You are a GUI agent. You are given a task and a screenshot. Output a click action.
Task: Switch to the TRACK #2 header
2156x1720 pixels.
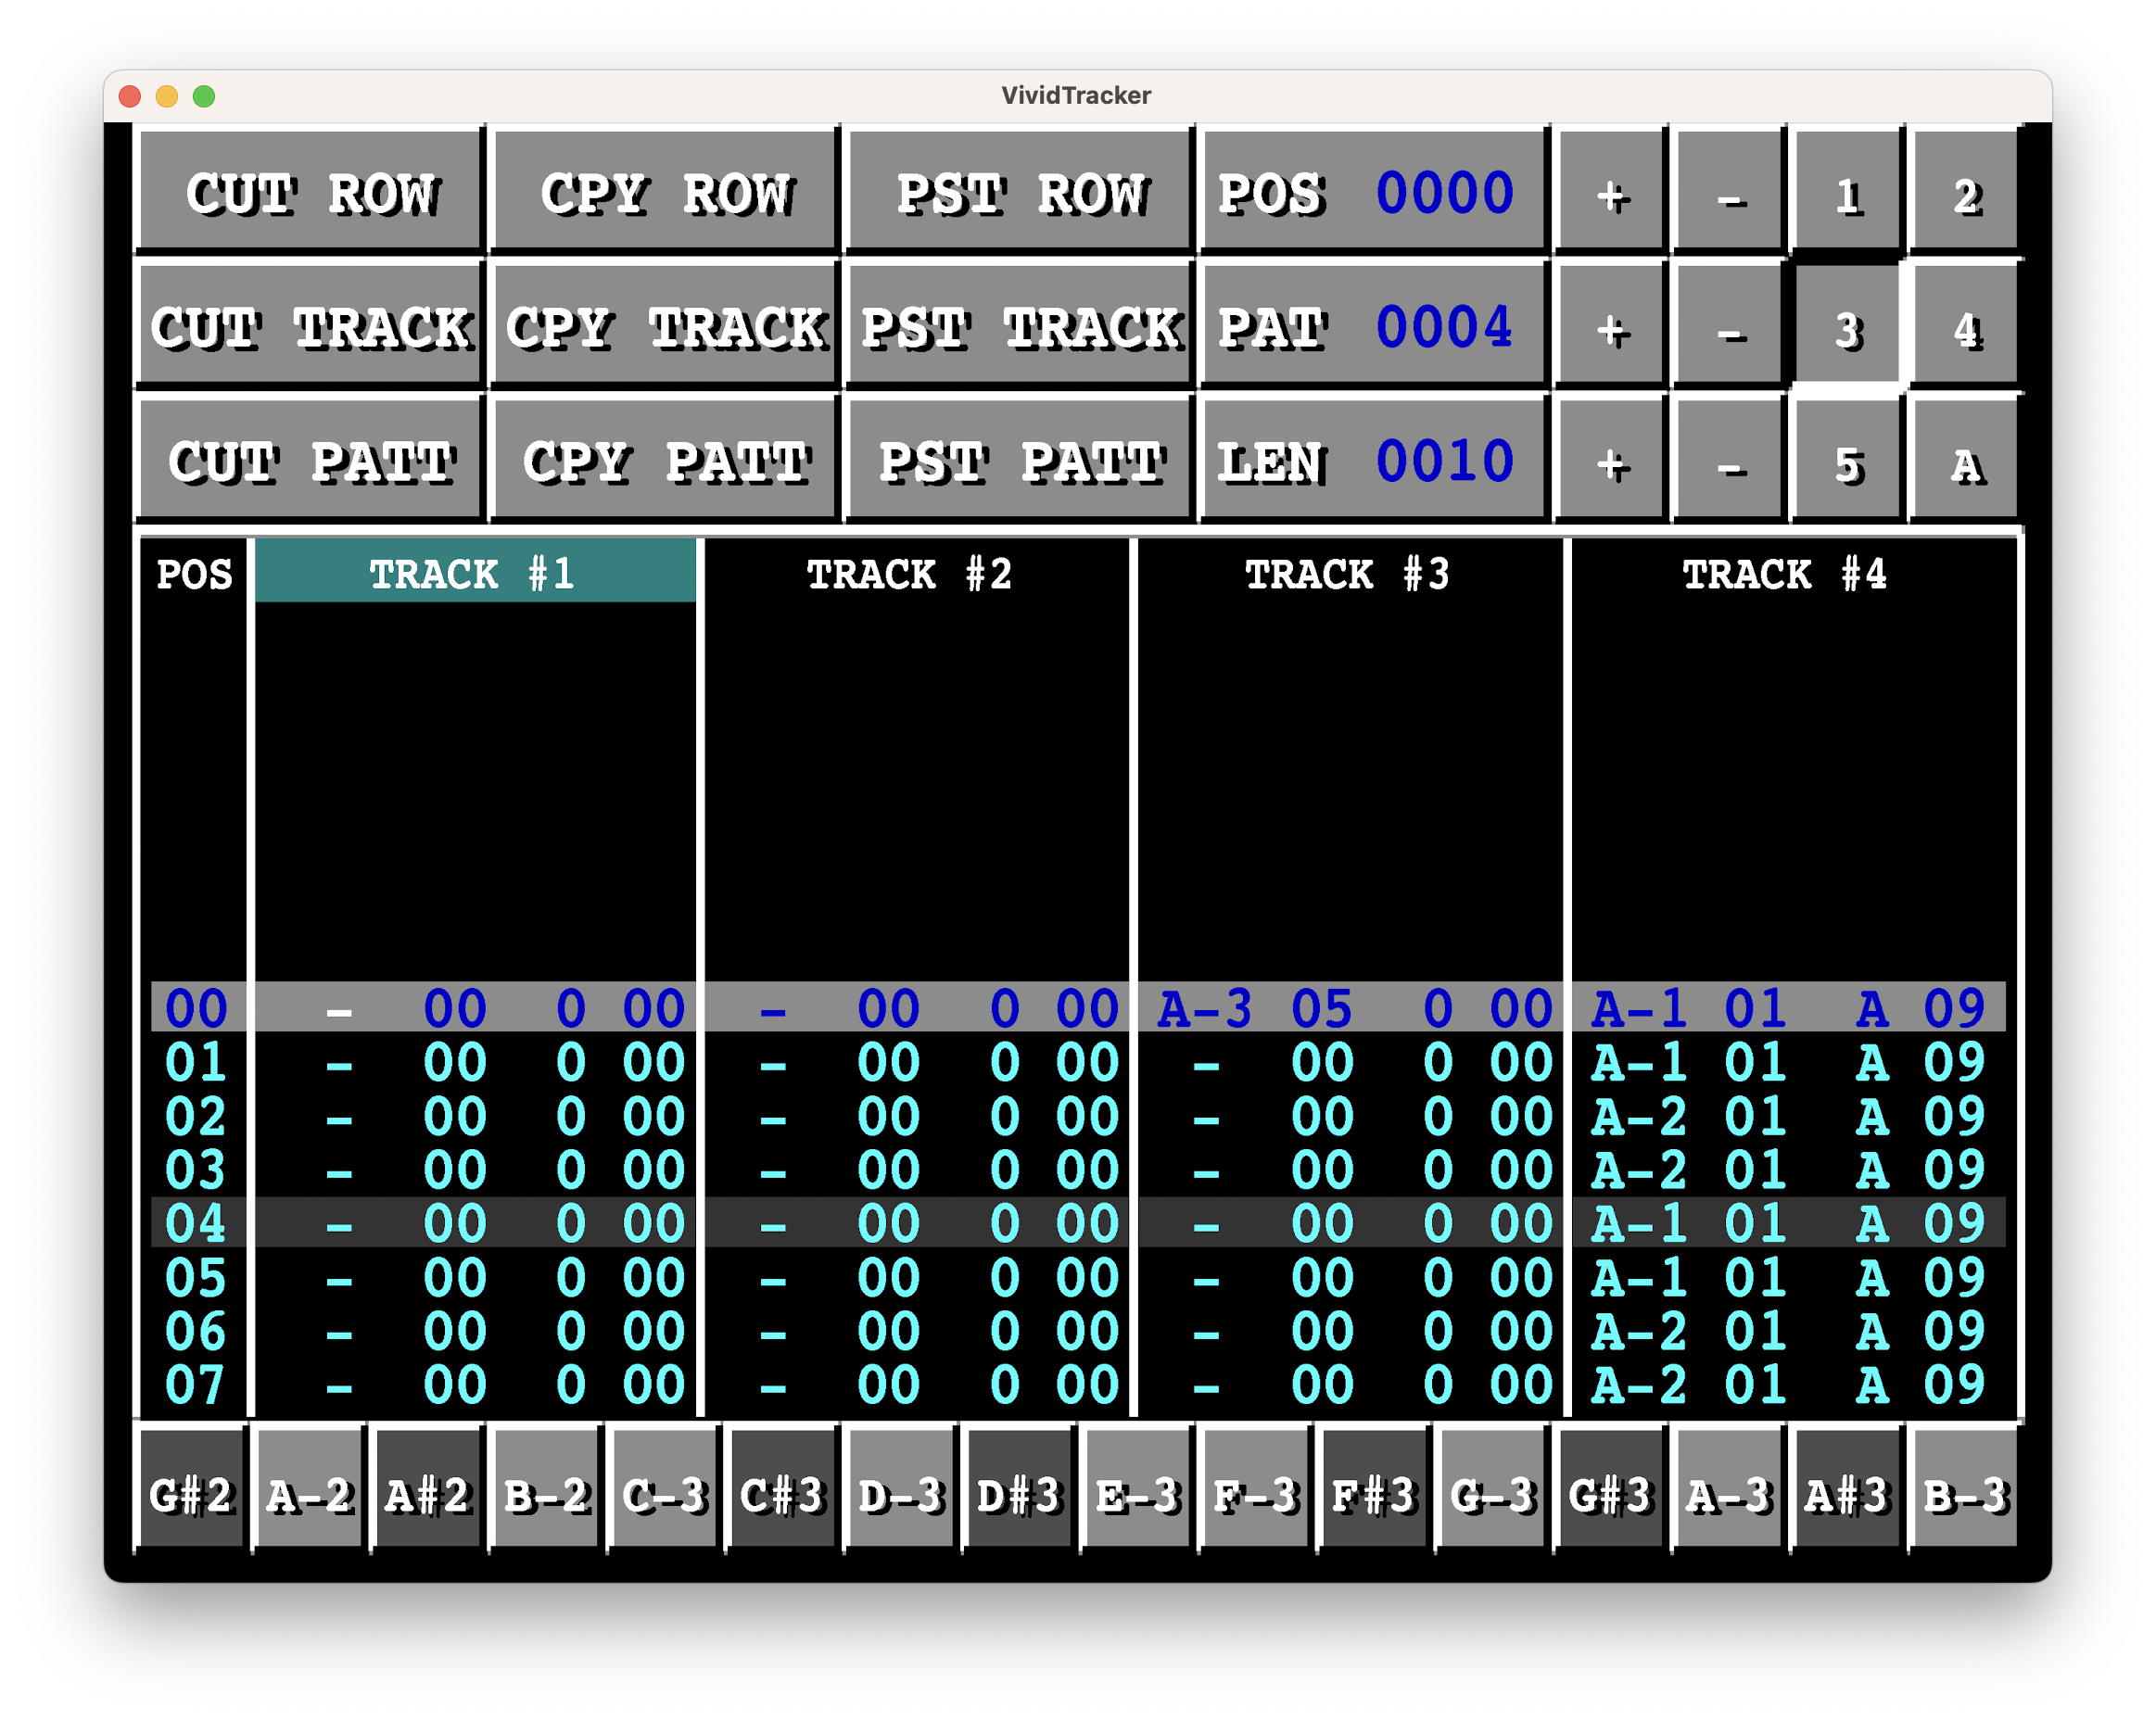tap(910, 573)
